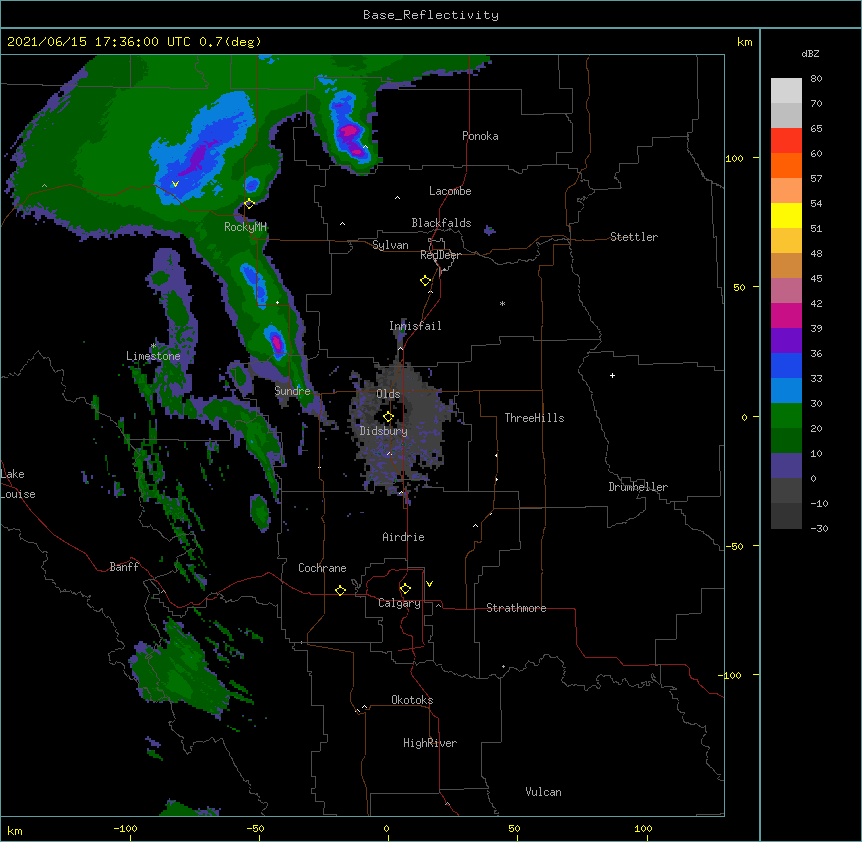Click the Limestone label

coord(153,356)
